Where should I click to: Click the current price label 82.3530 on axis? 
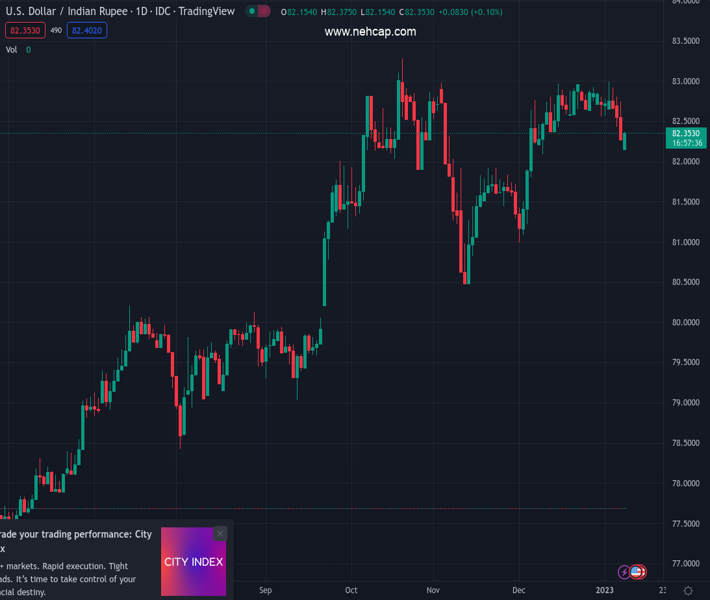point(686,133)
